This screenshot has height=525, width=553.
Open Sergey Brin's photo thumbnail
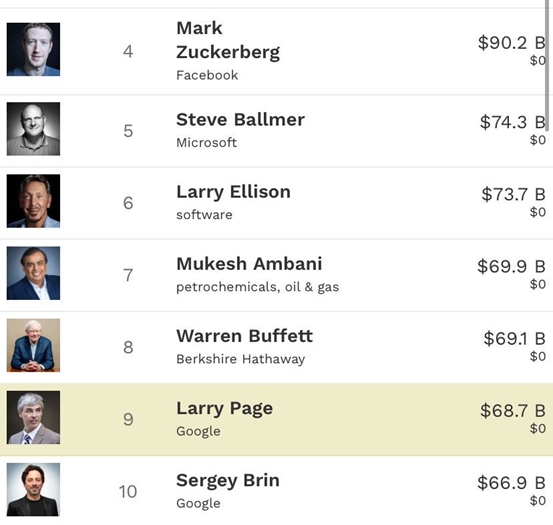tap(33, 490)
